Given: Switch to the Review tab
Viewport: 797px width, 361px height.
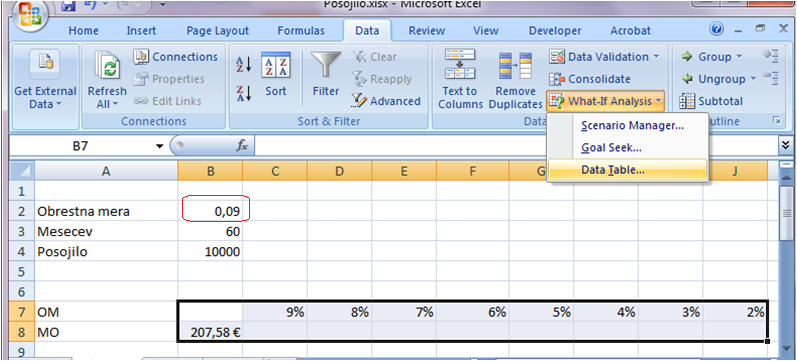Looking at the screenshot, I should point(426,31).
